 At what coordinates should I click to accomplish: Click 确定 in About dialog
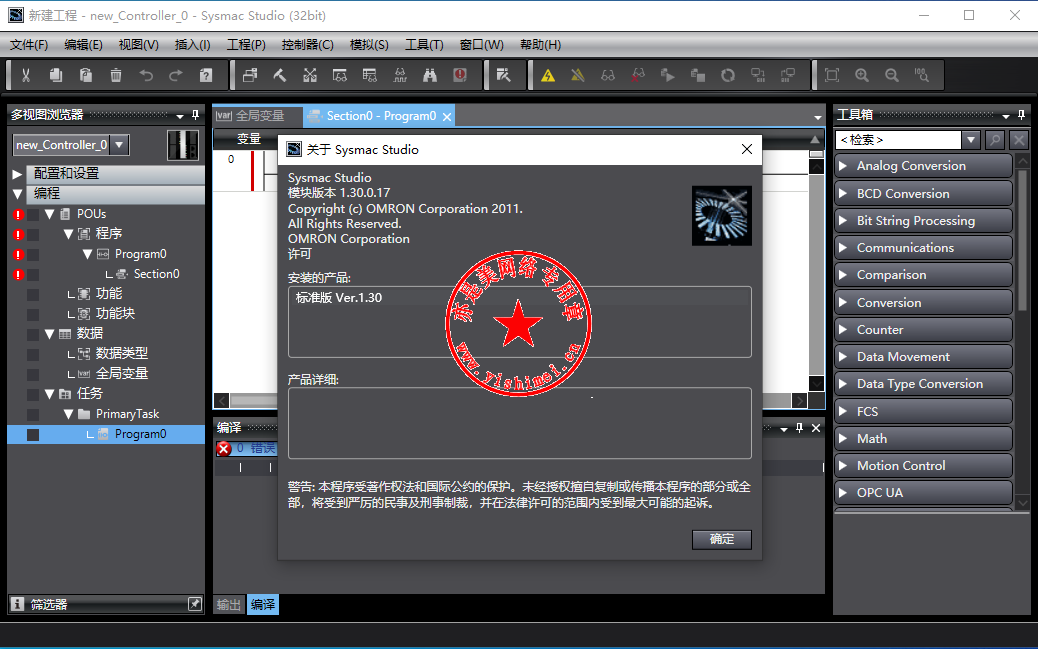coord(722,539)
